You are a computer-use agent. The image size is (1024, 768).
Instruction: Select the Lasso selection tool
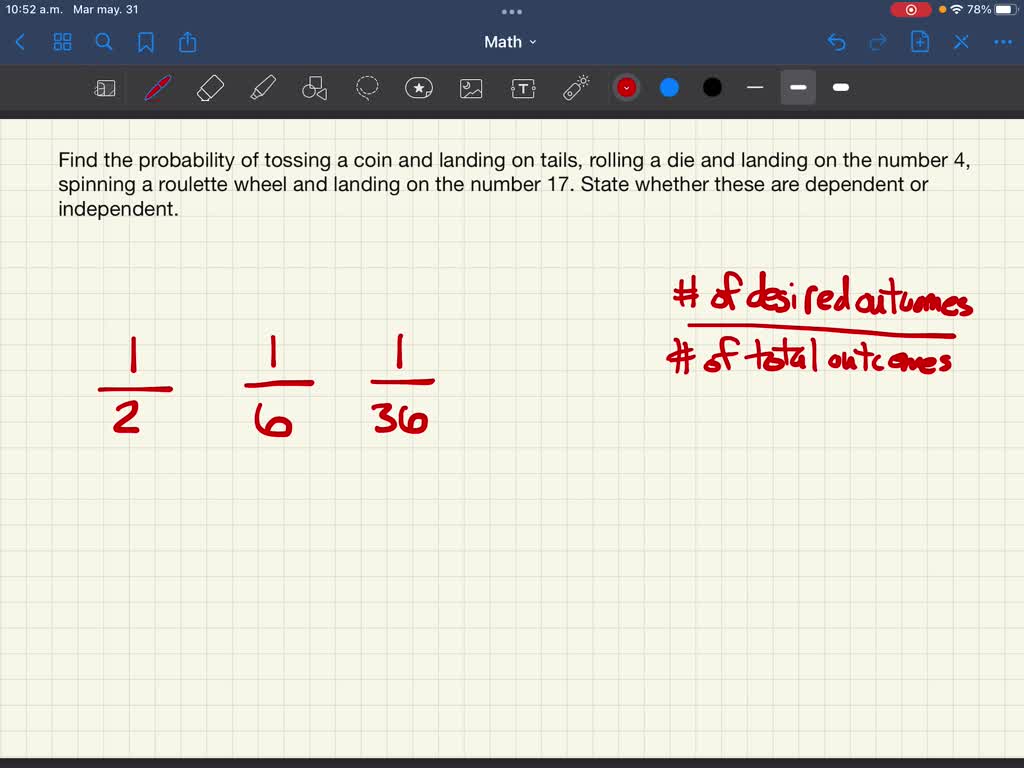coord(366,87)
